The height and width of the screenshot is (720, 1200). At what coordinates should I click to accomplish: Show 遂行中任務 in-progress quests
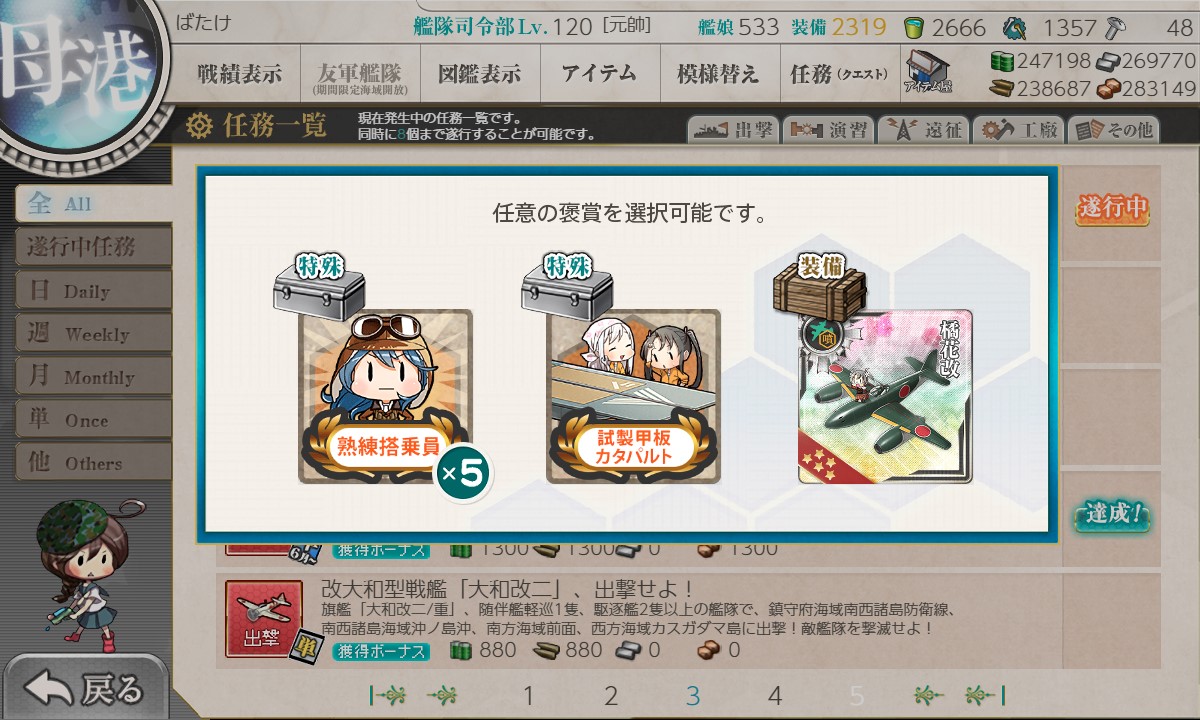(x=93, y=247)
